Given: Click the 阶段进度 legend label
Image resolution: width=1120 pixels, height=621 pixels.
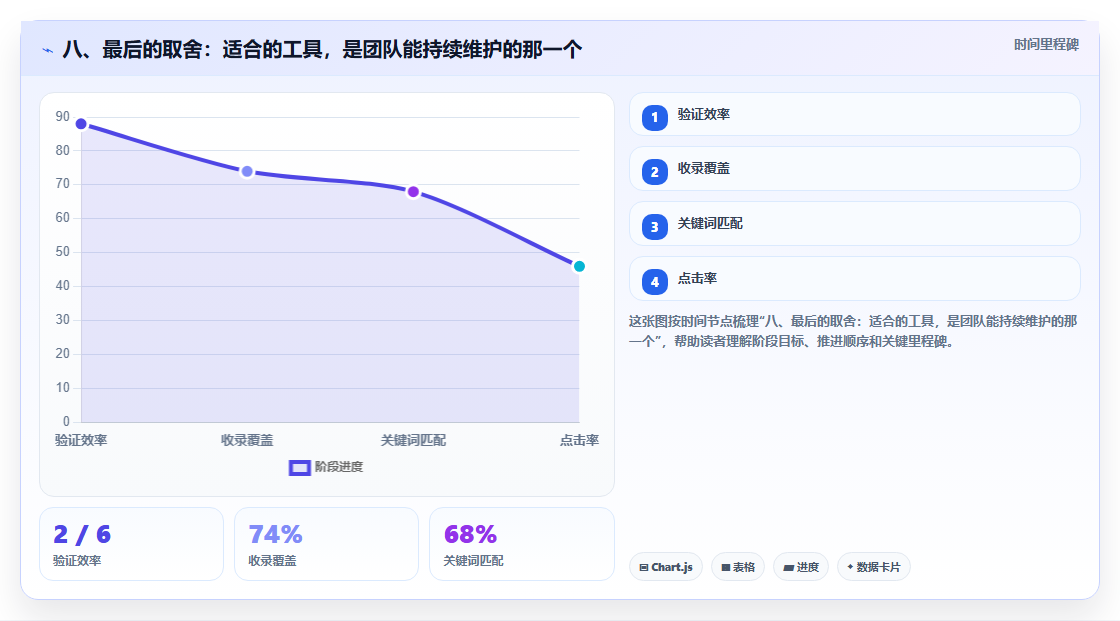Looking at the screenshot, I should point(339,467).
